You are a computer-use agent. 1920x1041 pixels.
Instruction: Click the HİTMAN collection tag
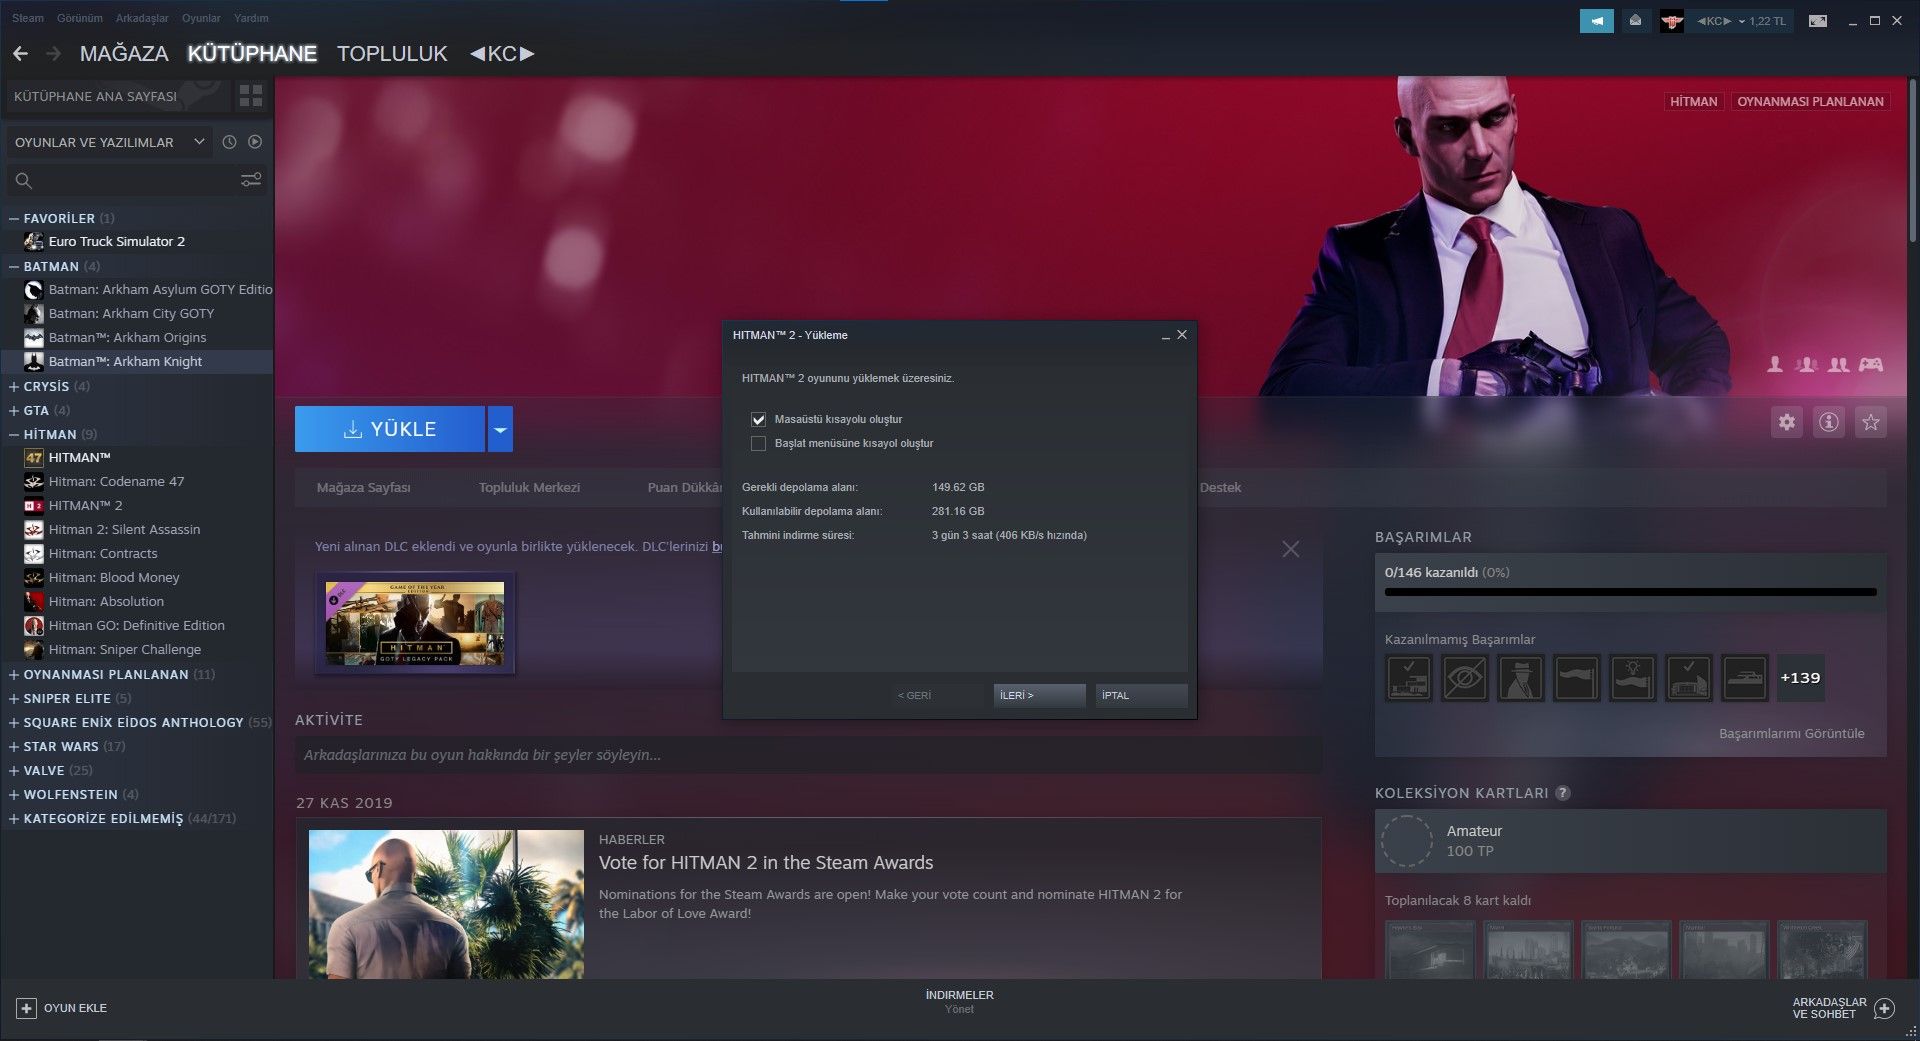pyautogui.click(x=1694, y=102)
